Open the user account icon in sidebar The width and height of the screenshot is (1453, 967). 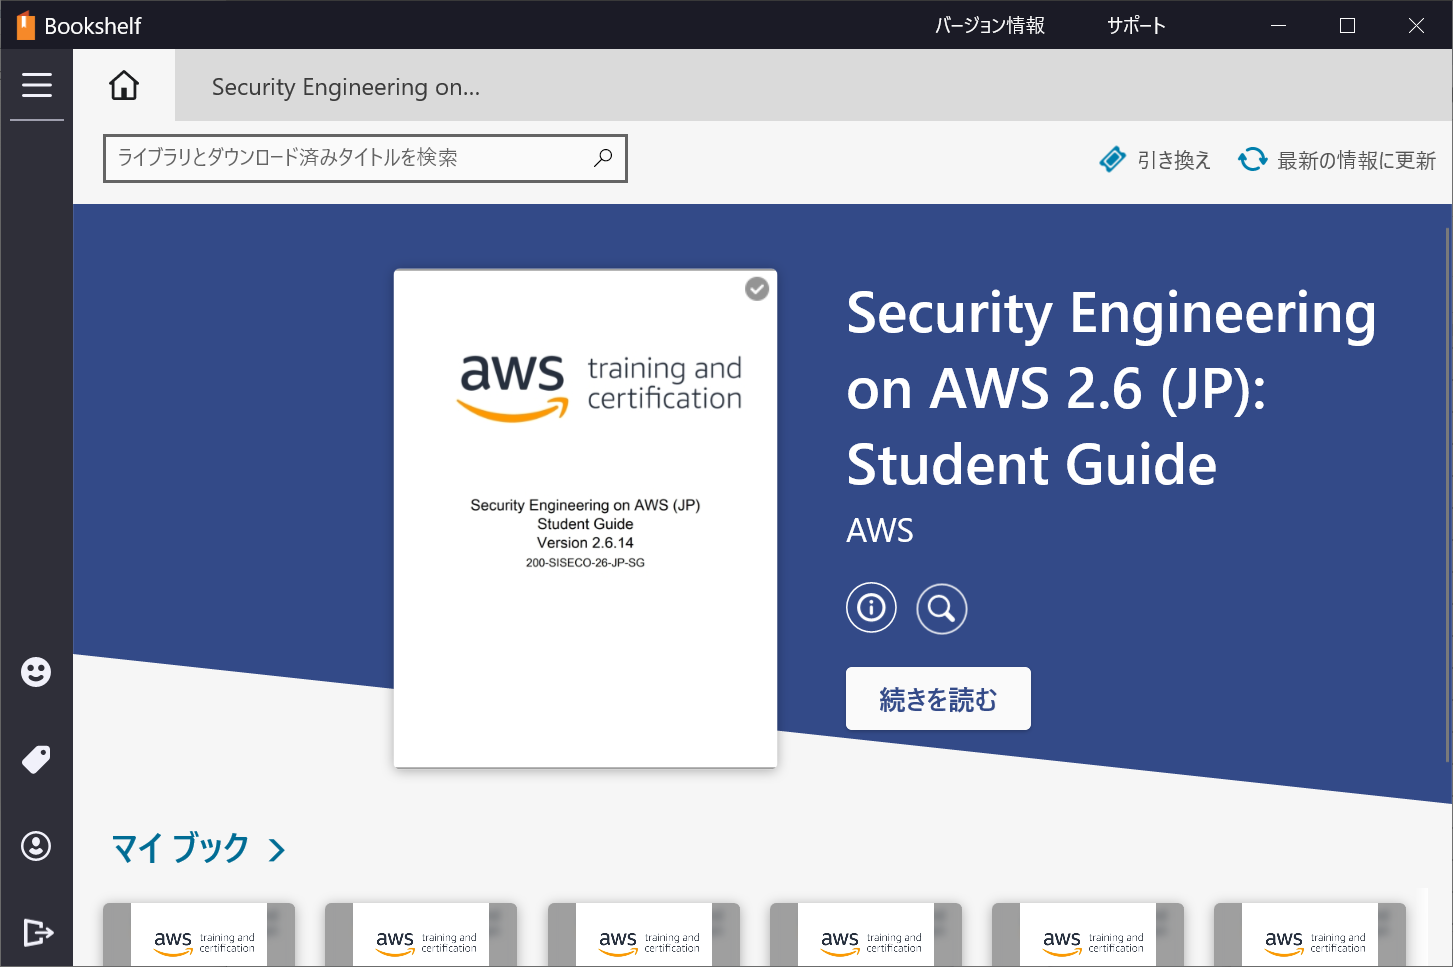pos(36,846)
